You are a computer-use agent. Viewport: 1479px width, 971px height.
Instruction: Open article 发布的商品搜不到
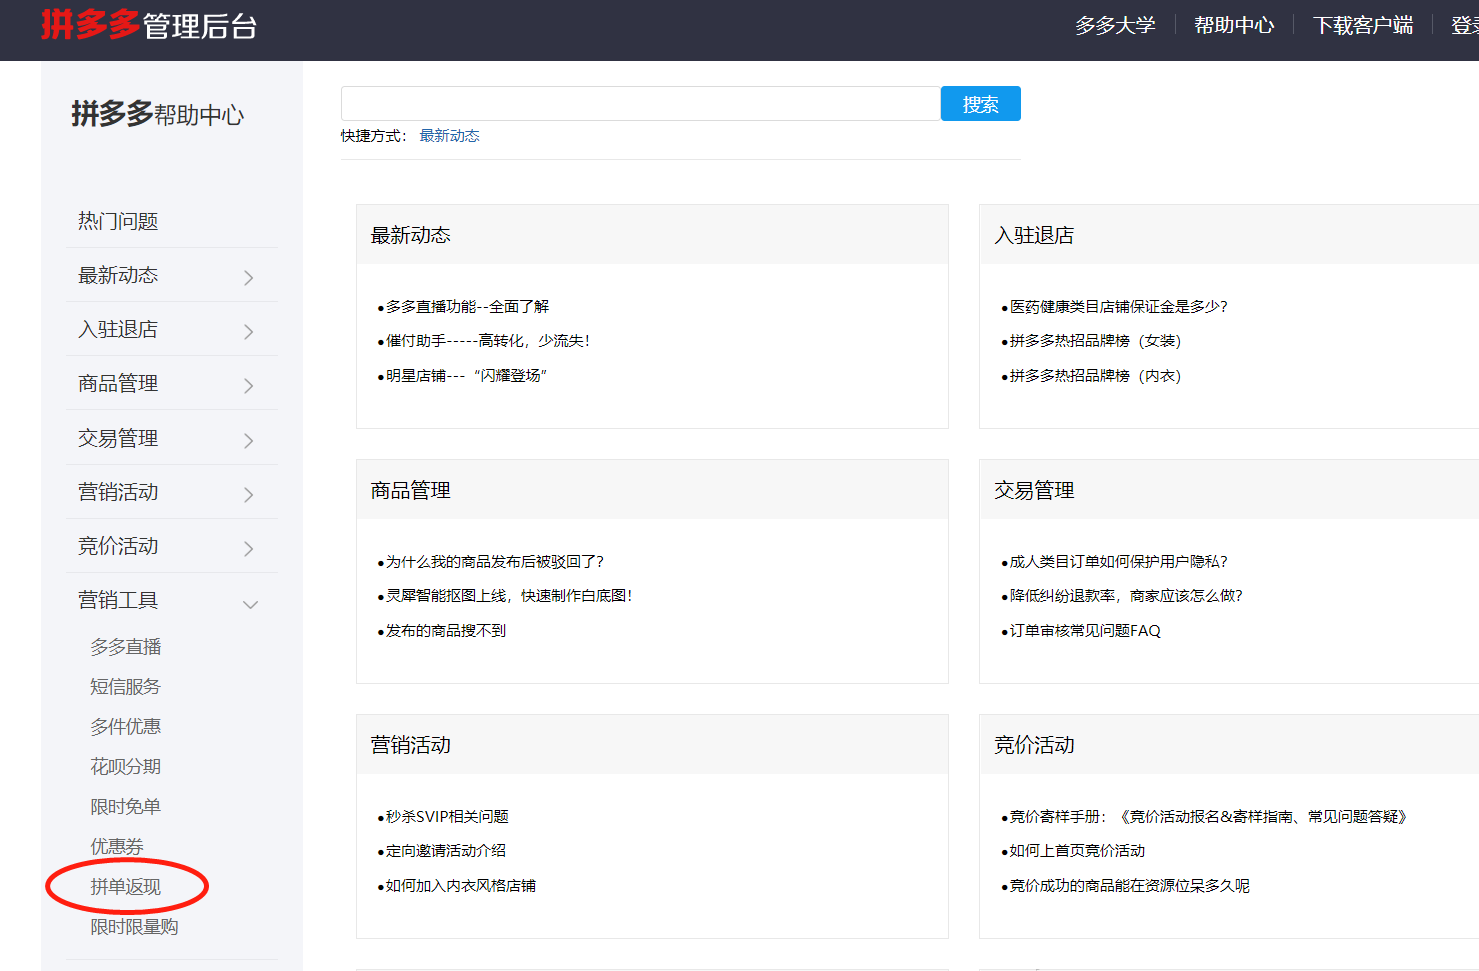point(446,631)
